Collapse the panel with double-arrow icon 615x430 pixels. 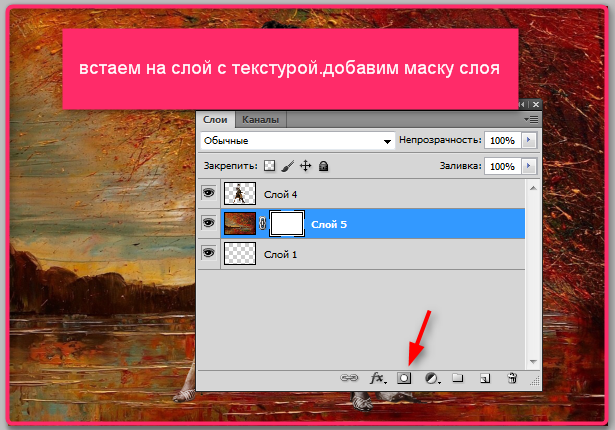[522, 104]
